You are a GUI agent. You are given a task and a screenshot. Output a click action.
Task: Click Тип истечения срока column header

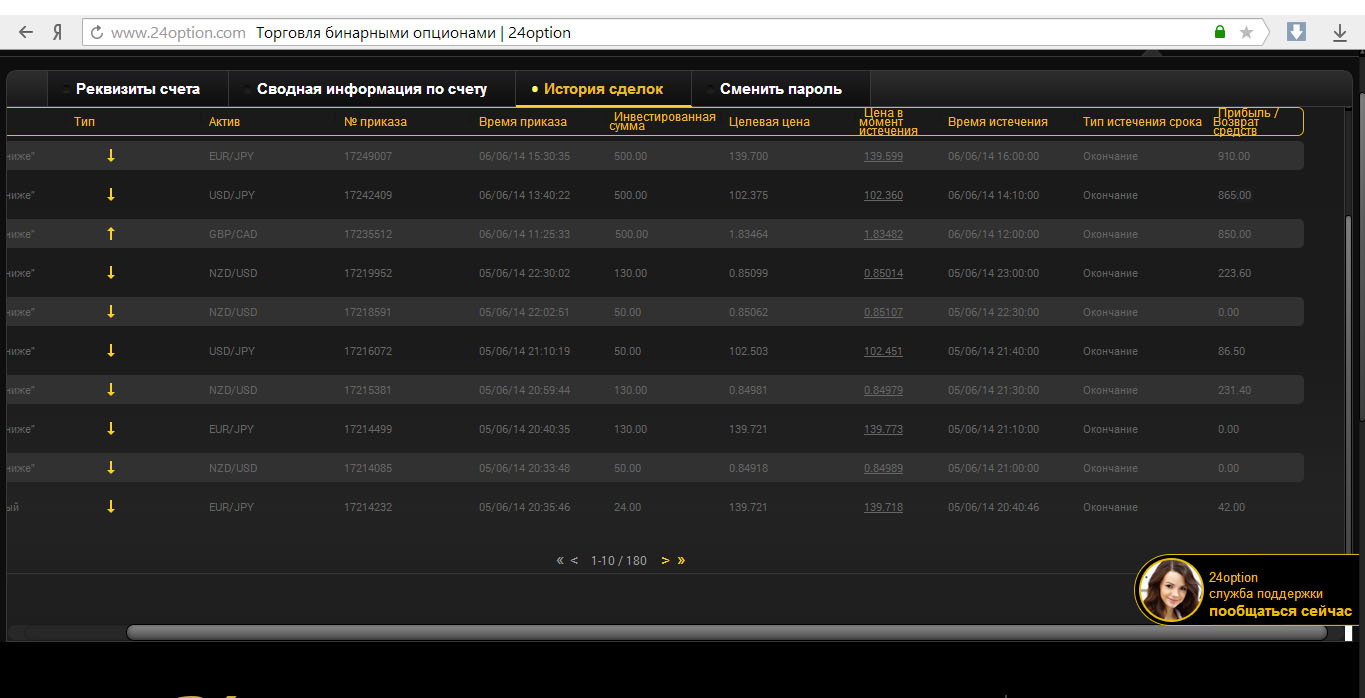[1142, 122]
